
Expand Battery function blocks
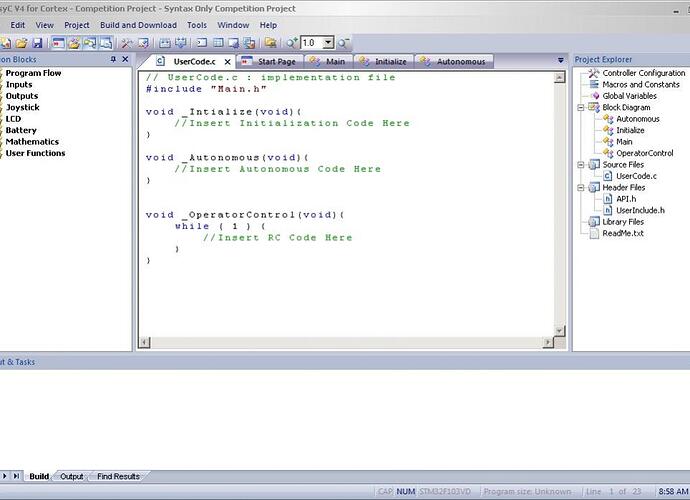click(21, 130)
